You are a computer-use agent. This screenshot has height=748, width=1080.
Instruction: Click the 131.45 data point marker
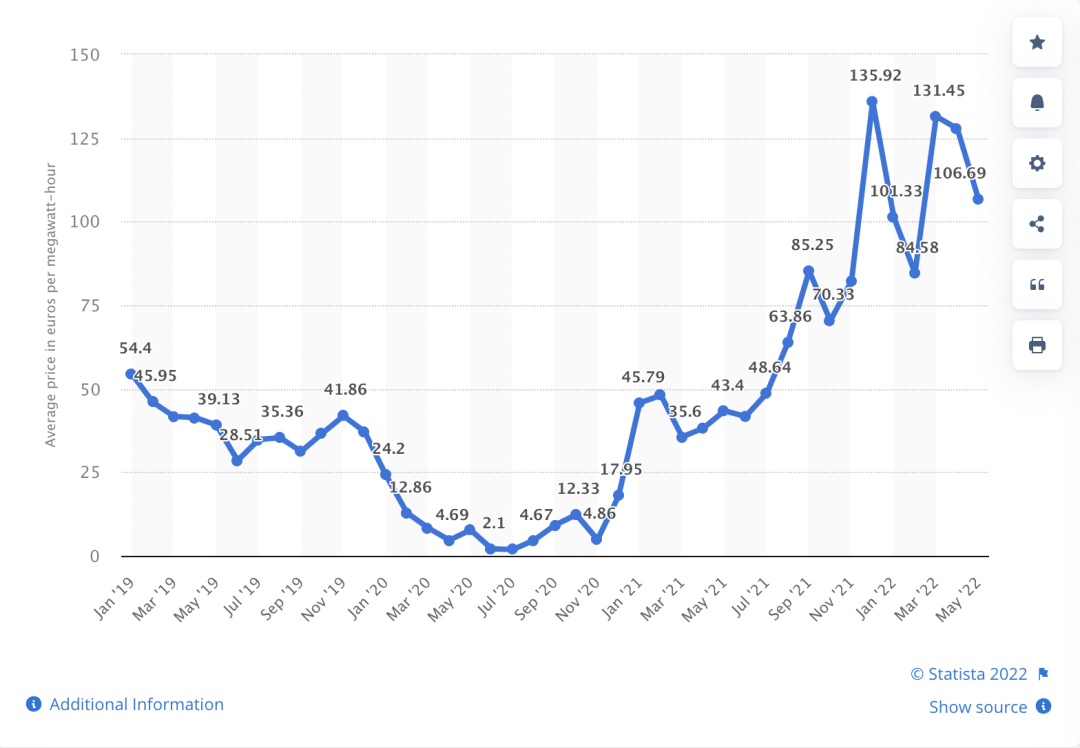[935, 117]
